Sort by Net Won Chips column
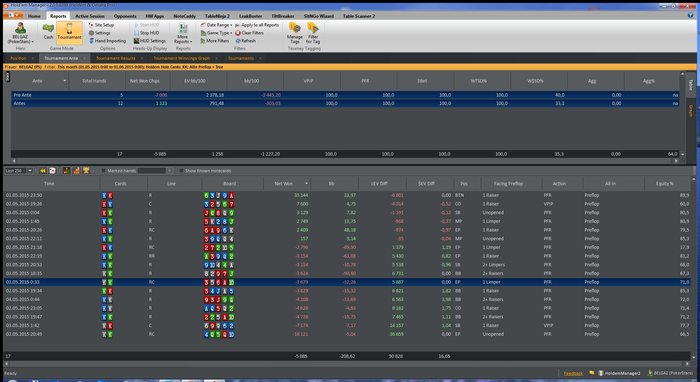The image size is (700, 382). point(145,81)
